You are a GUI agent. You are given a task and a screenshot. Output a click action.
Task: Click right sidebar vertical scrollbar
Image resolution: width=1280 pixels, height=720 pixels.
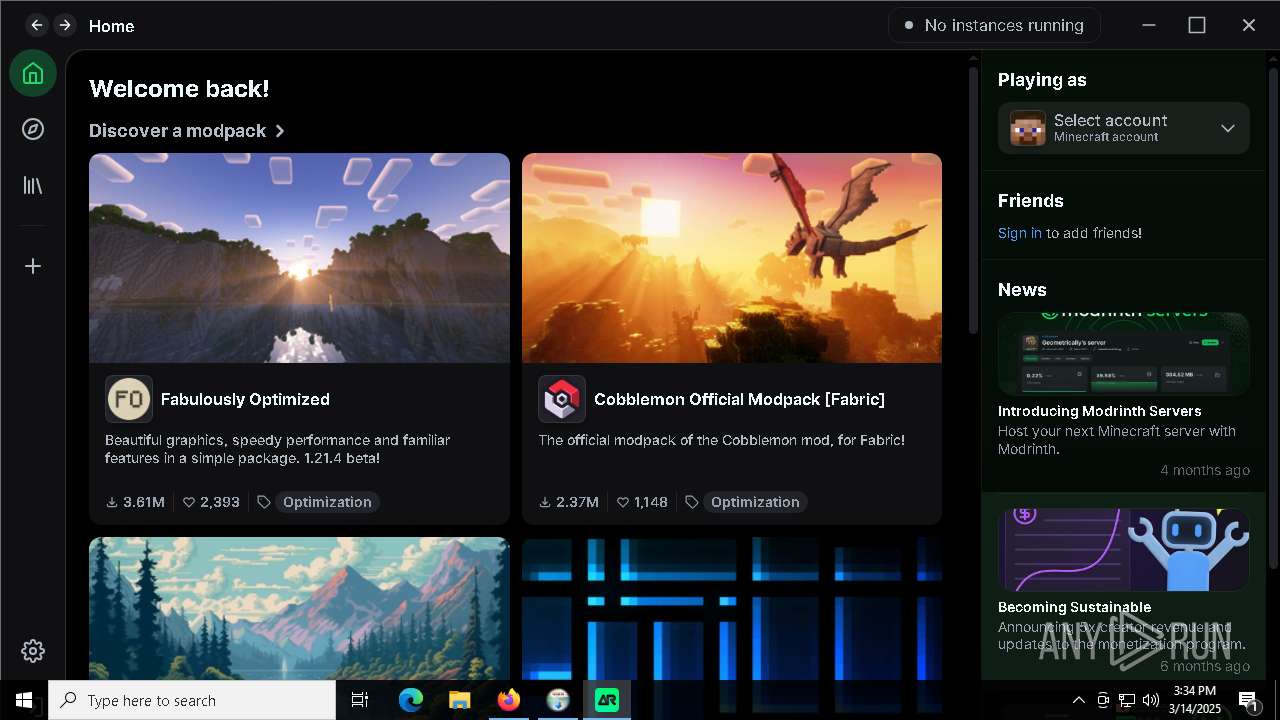coord(1273,320)
